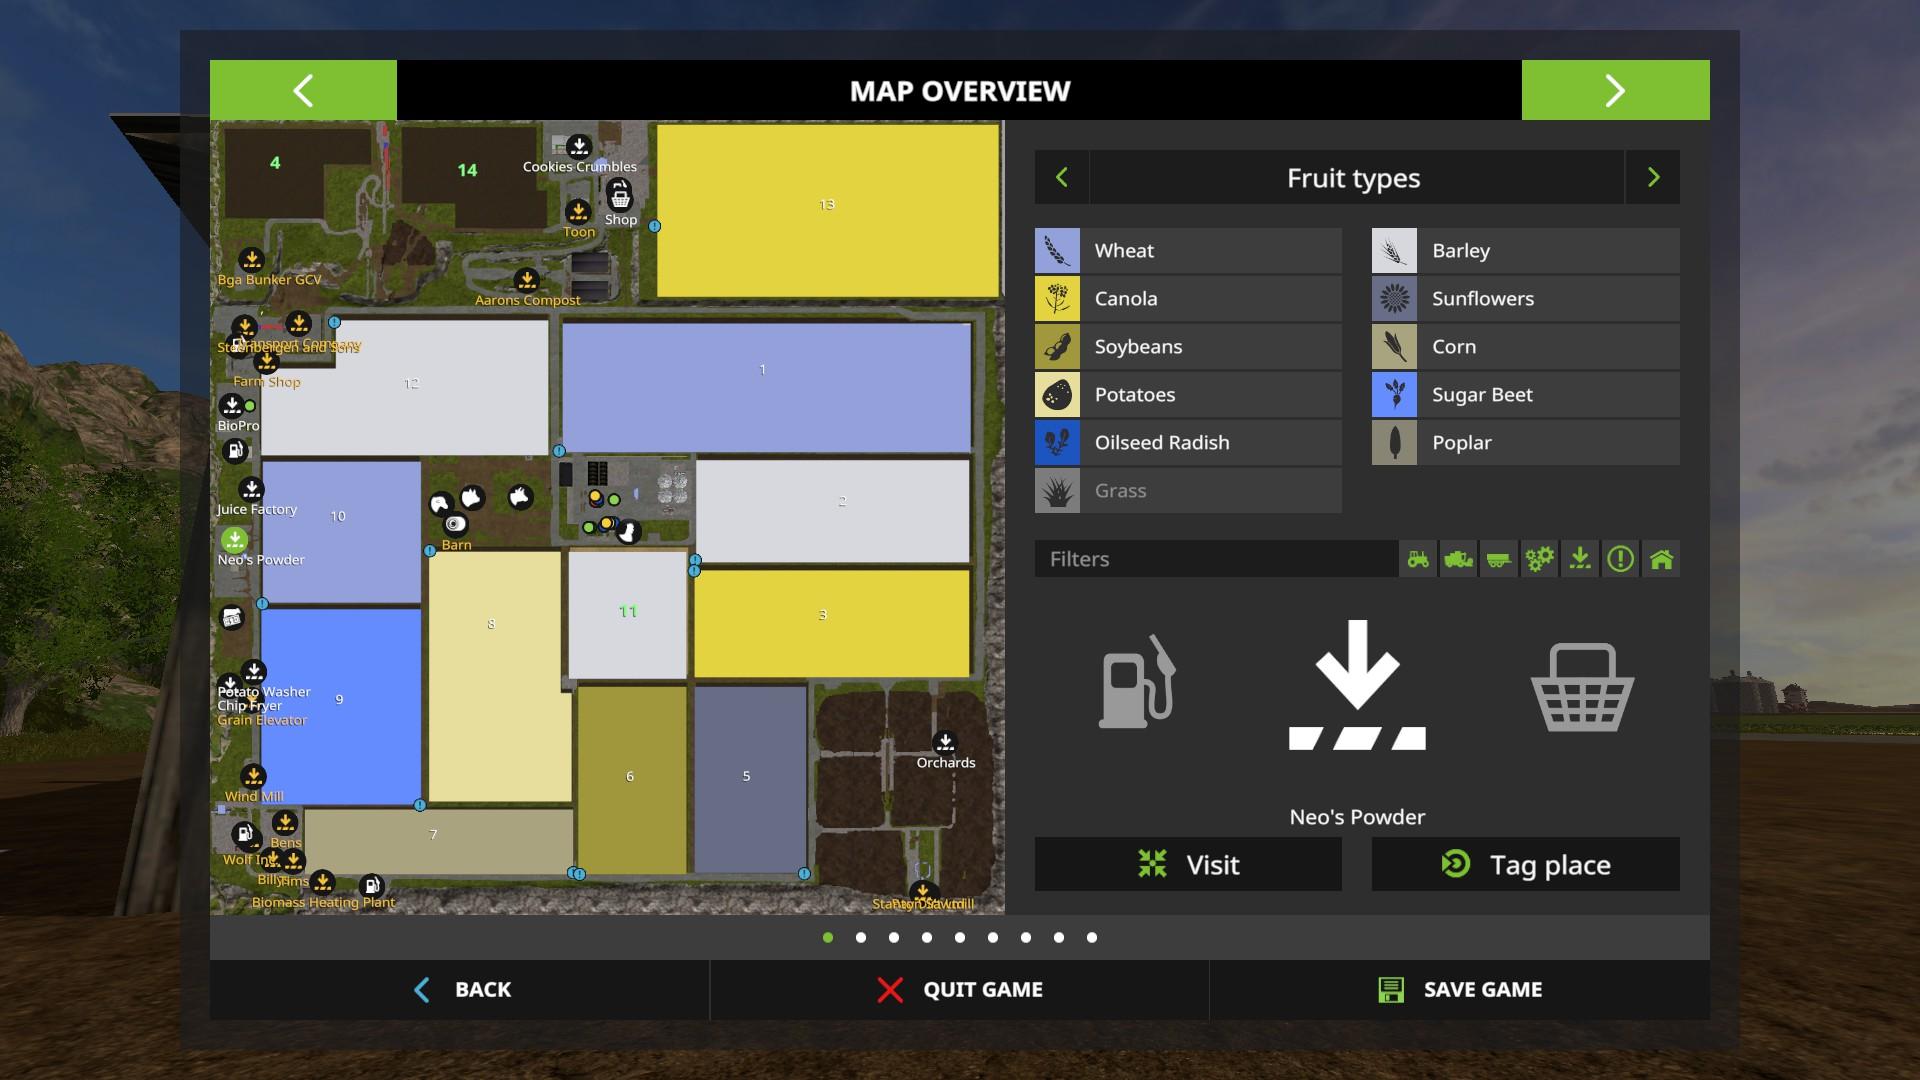The height and width of the screenshot is (1080, 1920).
Task: Go to next map overview page
Action: pyautogui.click(x=1615, y=90)
